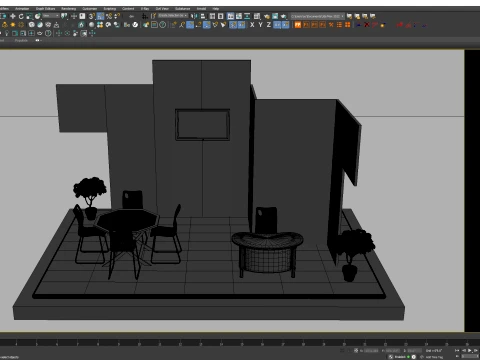Click the V-Ray logo circle icon
Image resolution: width=480 pixels, height=360 pixels.
(x=135, y=24)
